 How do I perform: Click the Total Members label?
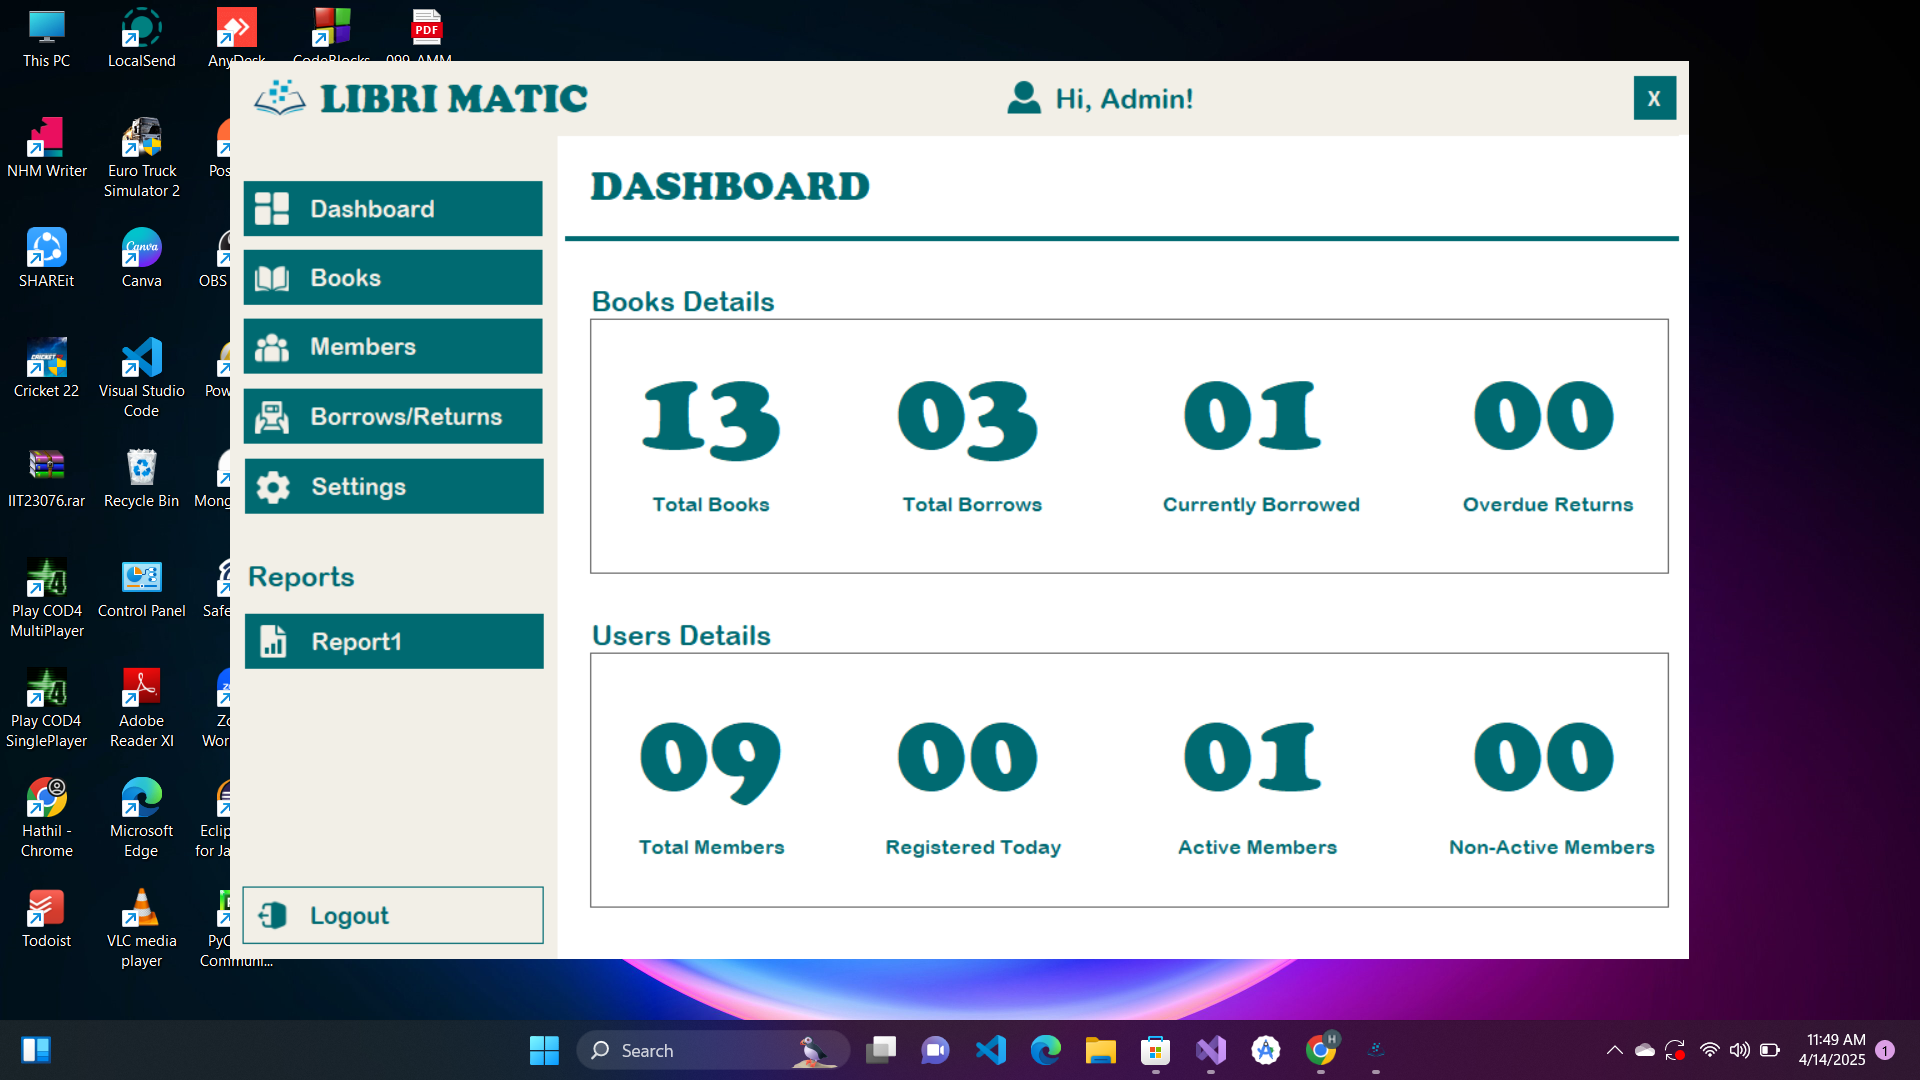(x=711, y=847)
